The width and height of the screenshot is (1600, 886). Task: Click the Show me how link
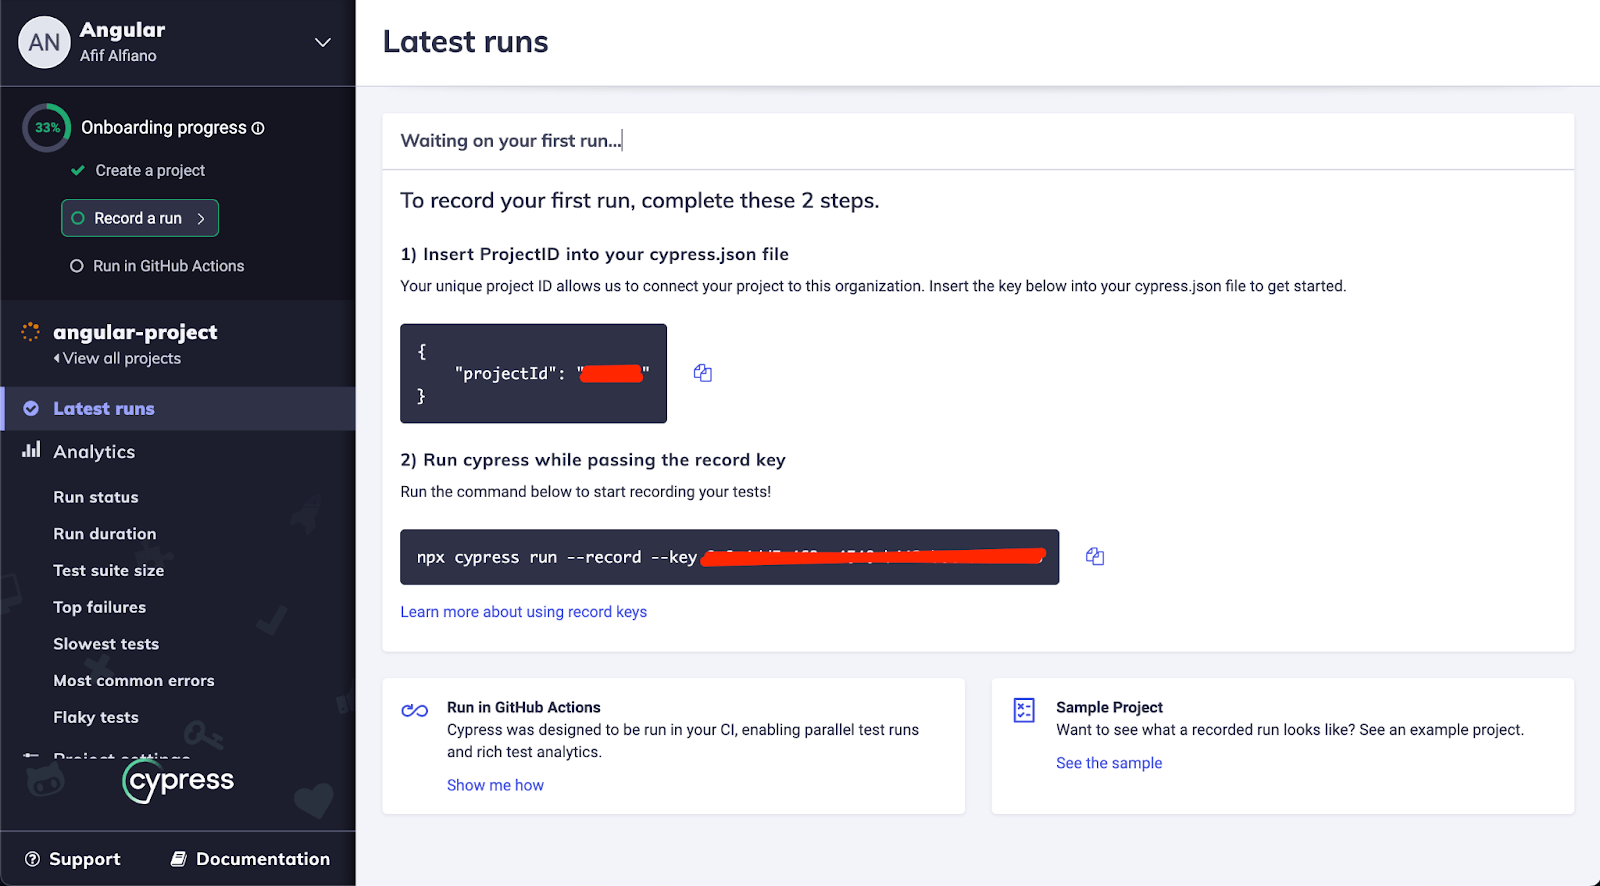click(495, 785)
